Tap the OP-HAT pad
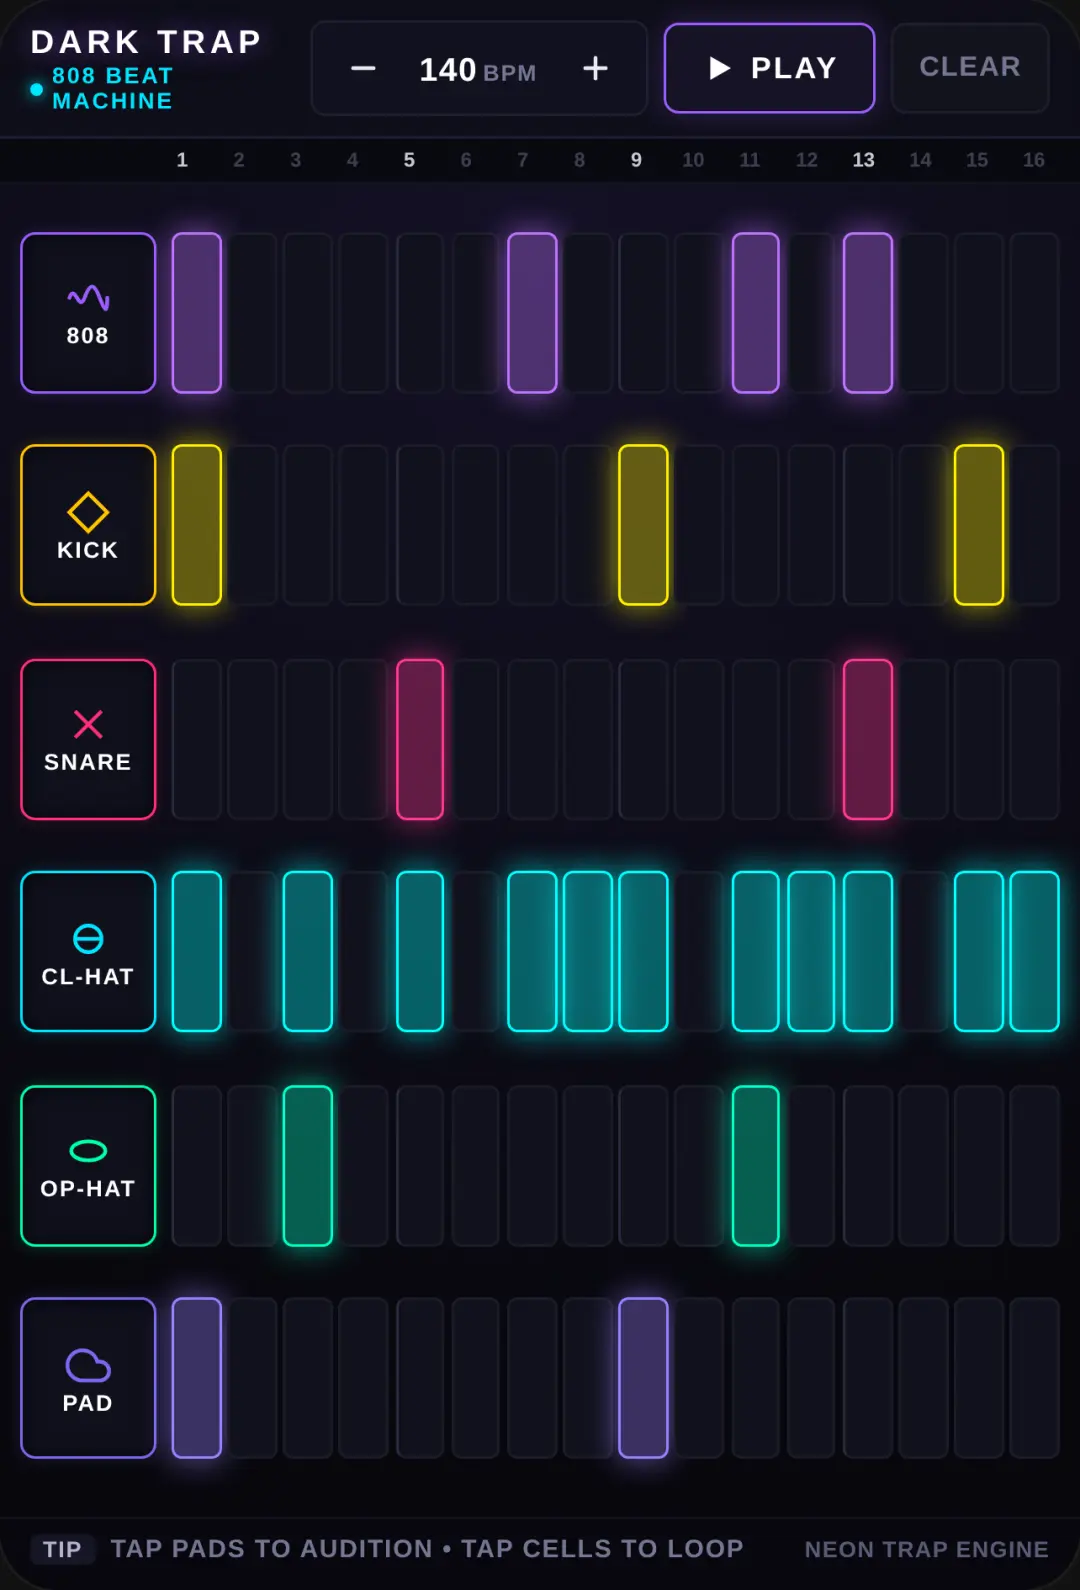Image resolution: width=1080 pixels, height=1590 pixels. click(x=88, y=1165)
